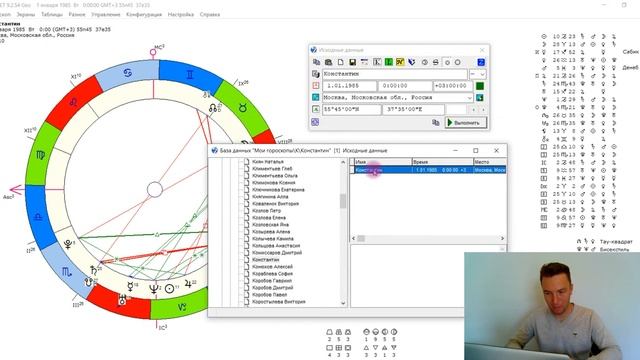Click the Sun symbol in the natal chart

click(x=169, y=289)
